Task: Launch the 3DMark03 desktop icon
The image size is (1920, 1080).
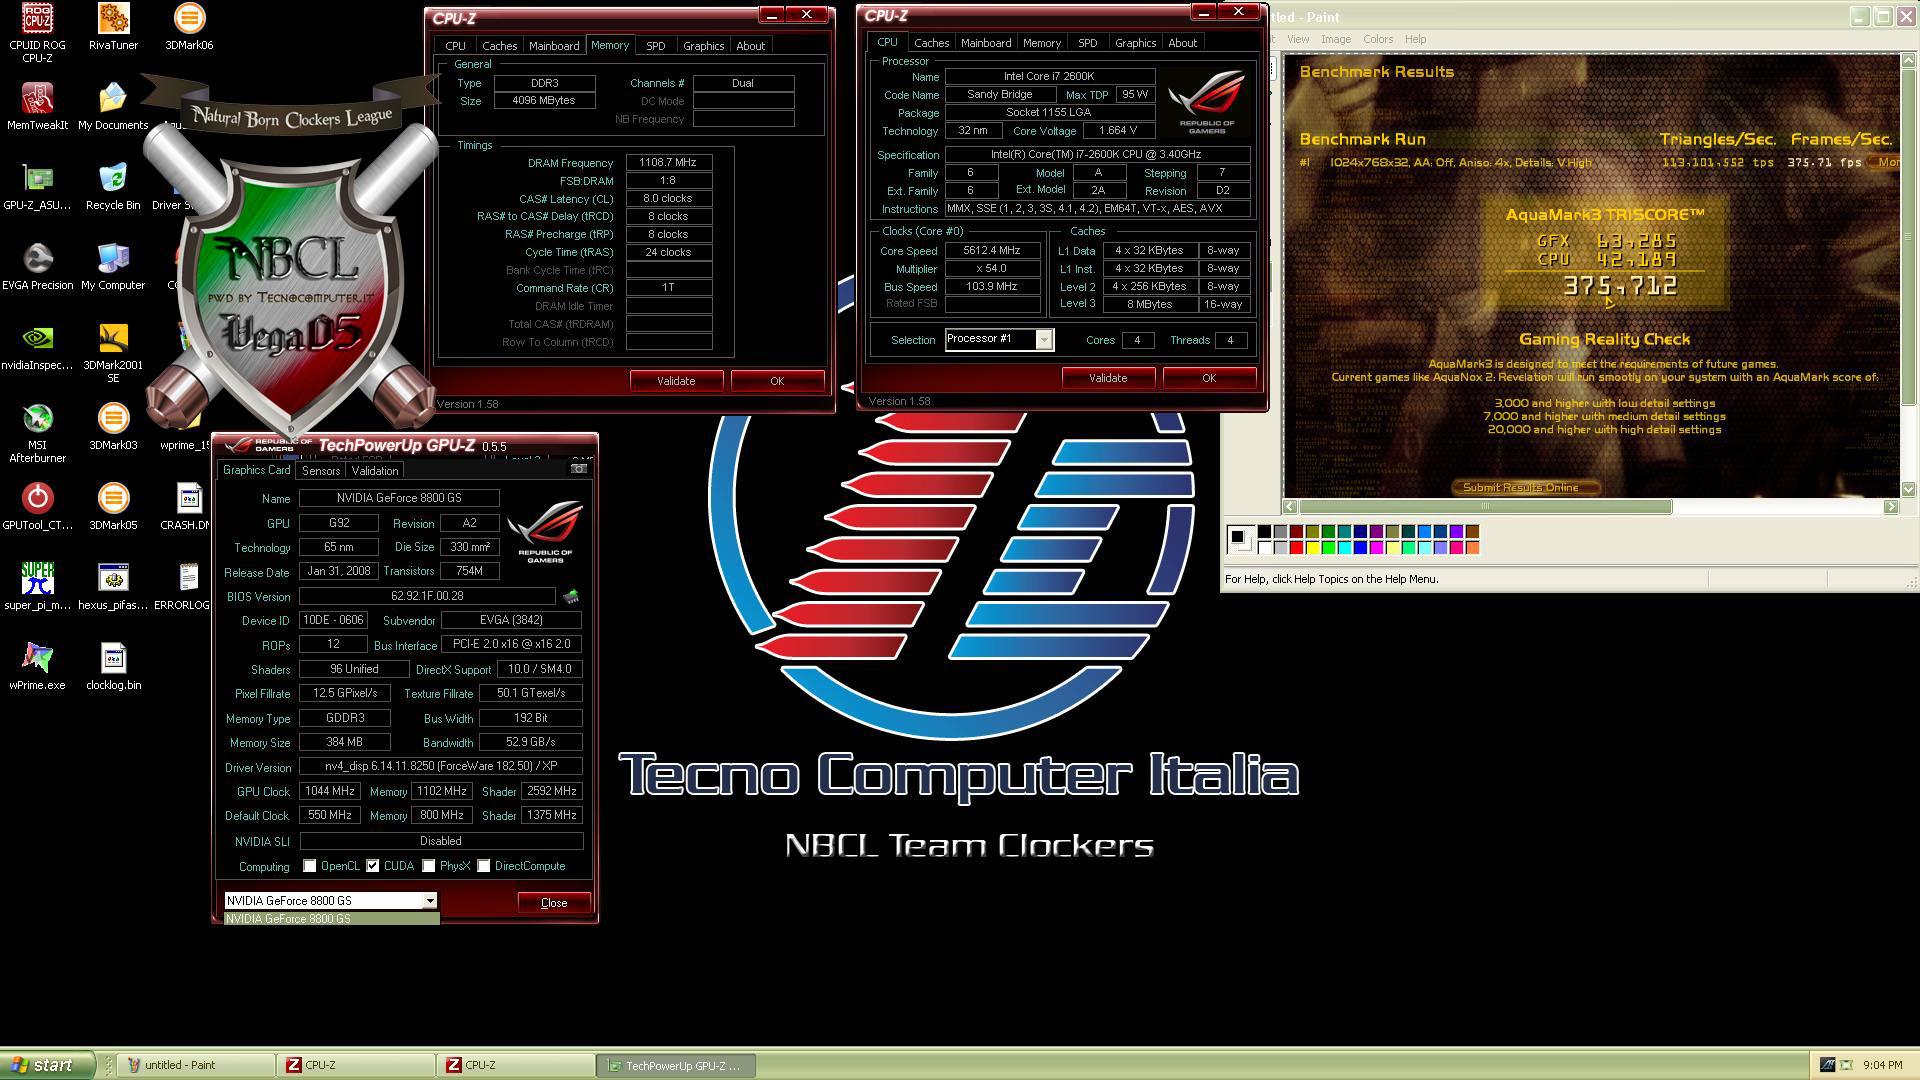Action: click(113, 426)
